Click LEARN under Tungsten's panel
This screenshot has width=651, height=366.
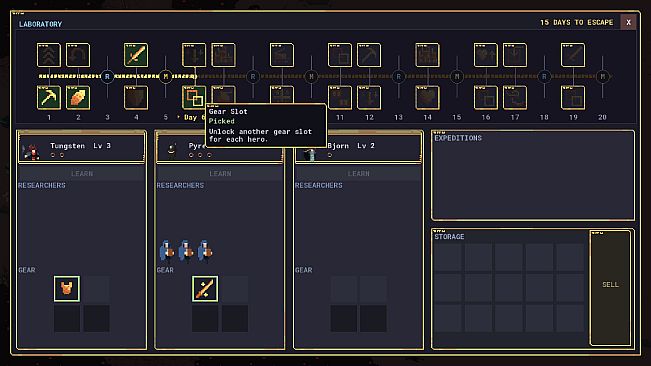tap(82, 173)
